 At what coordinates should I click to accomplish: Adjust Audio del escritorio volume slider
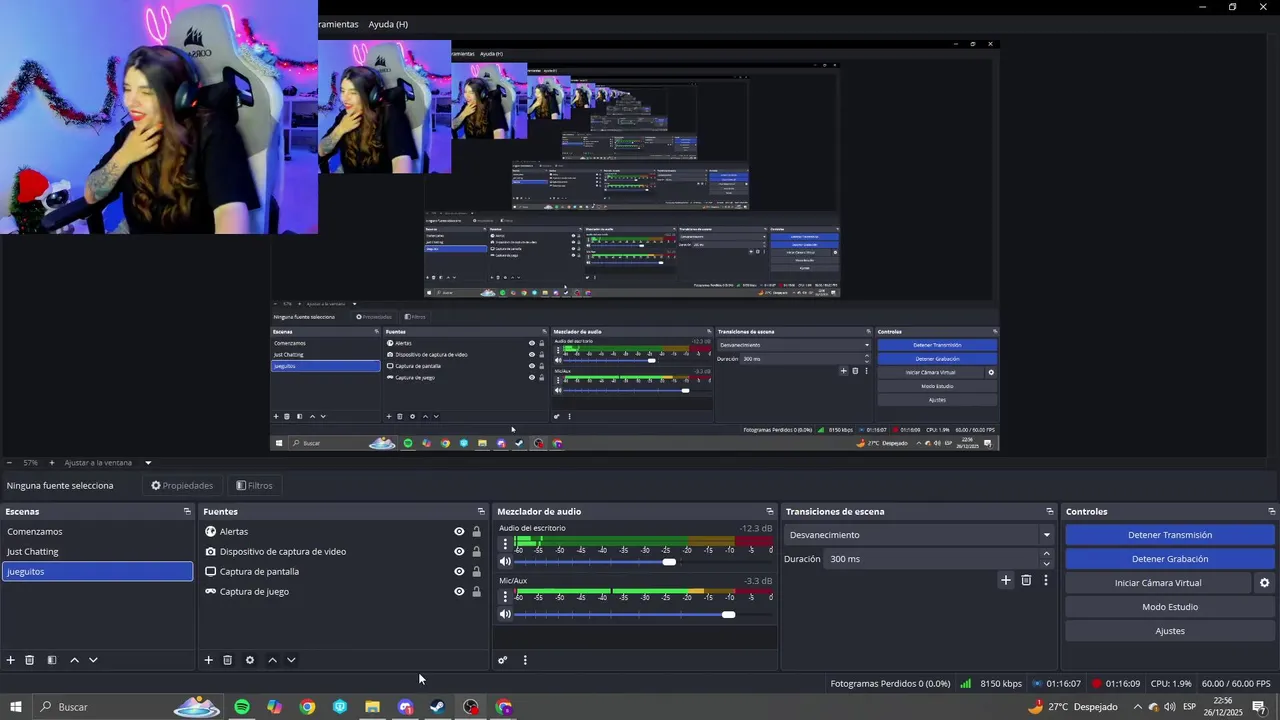click(x=669, y=562)
